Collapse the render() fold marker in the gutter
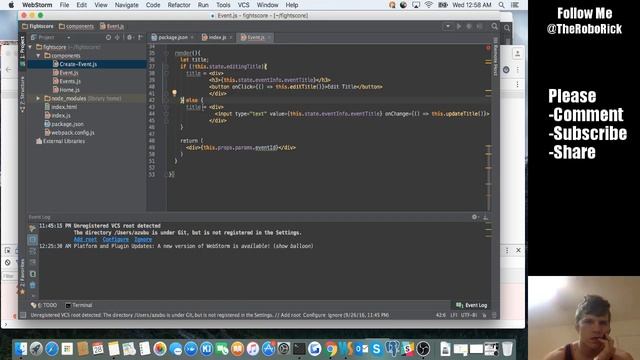This screenshot has width=640, height=360. coord(166,53)
